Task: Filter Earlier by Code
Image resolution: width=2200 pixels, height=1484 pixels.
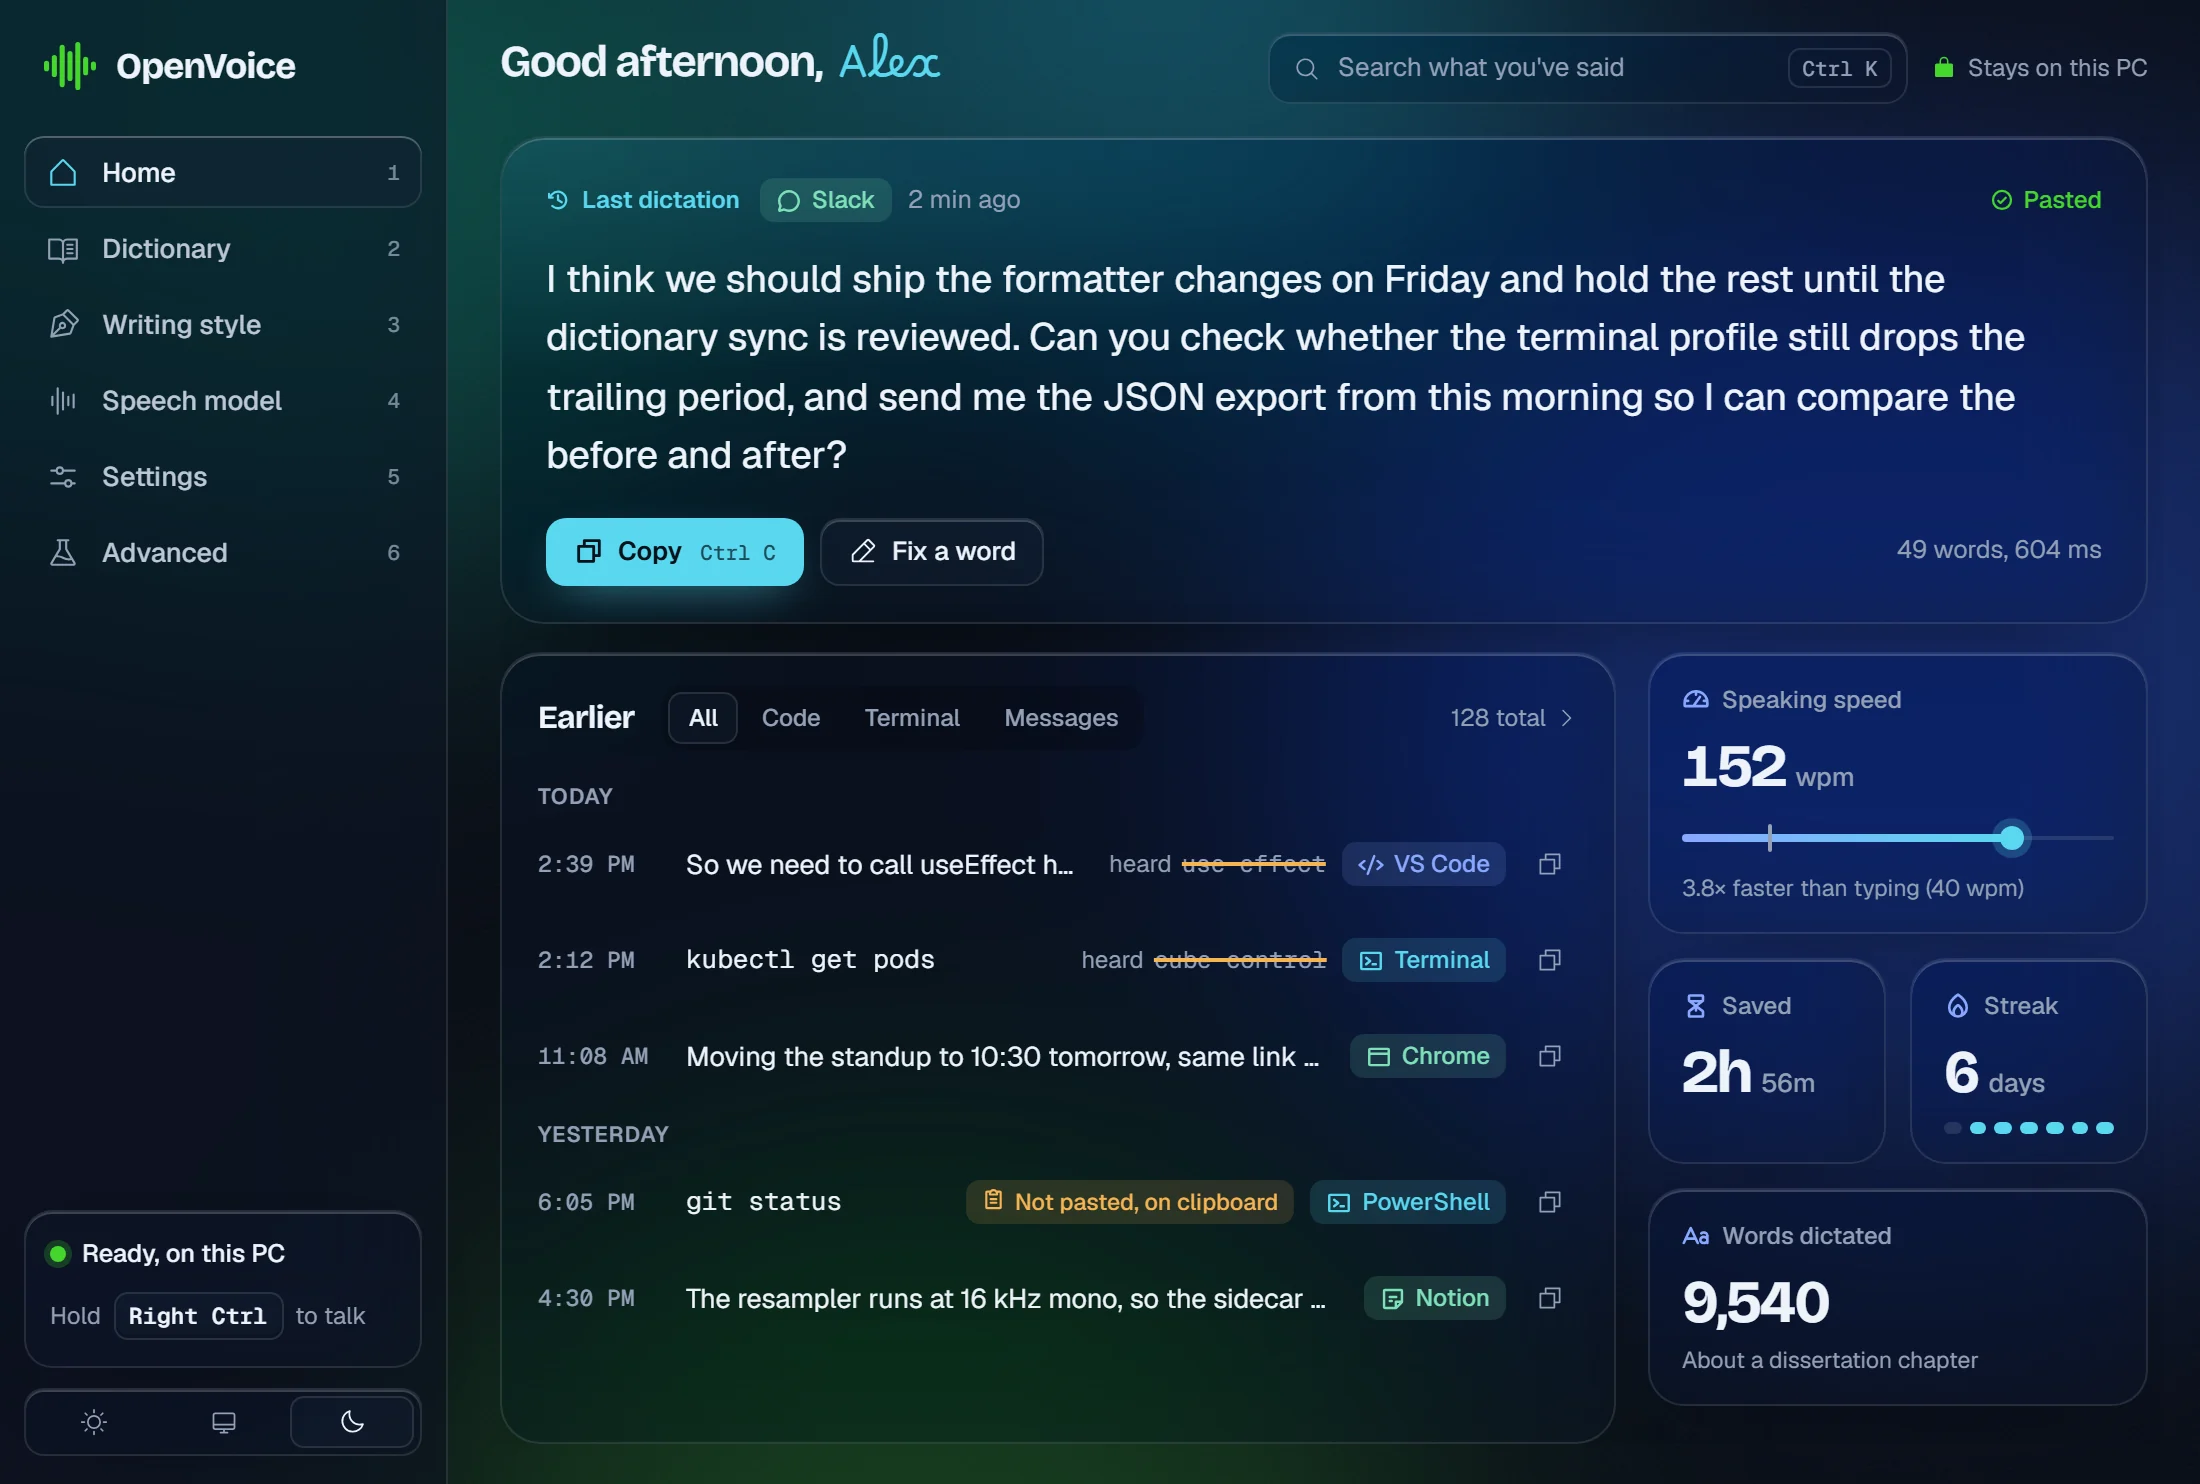Action: [791, 718]
